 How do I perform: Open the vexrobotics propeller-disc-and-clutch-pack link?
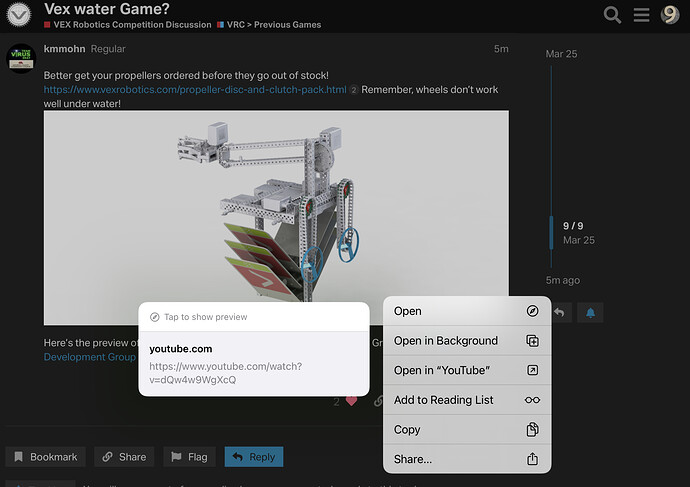(195, 89)
